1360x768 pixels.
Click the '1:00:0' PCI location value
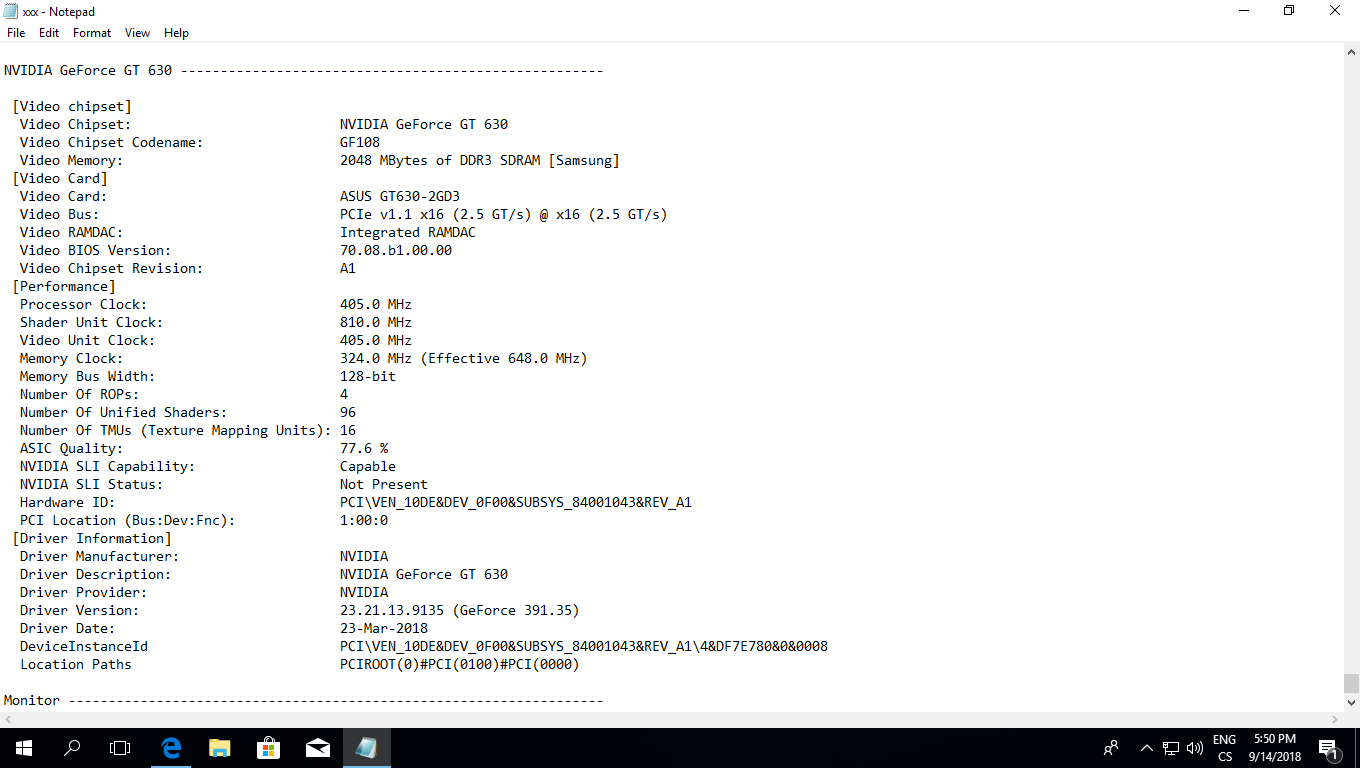364,521
